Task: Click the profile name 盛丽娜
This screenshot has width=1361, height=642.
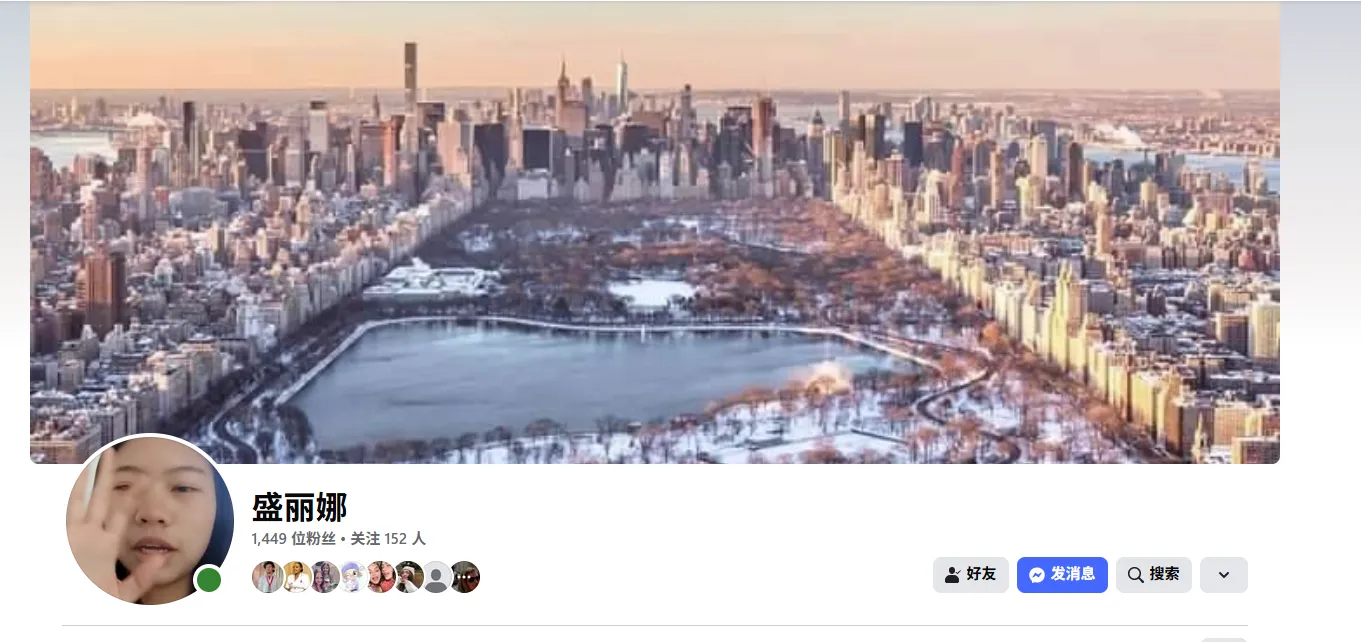Action: tap(299, 508)
